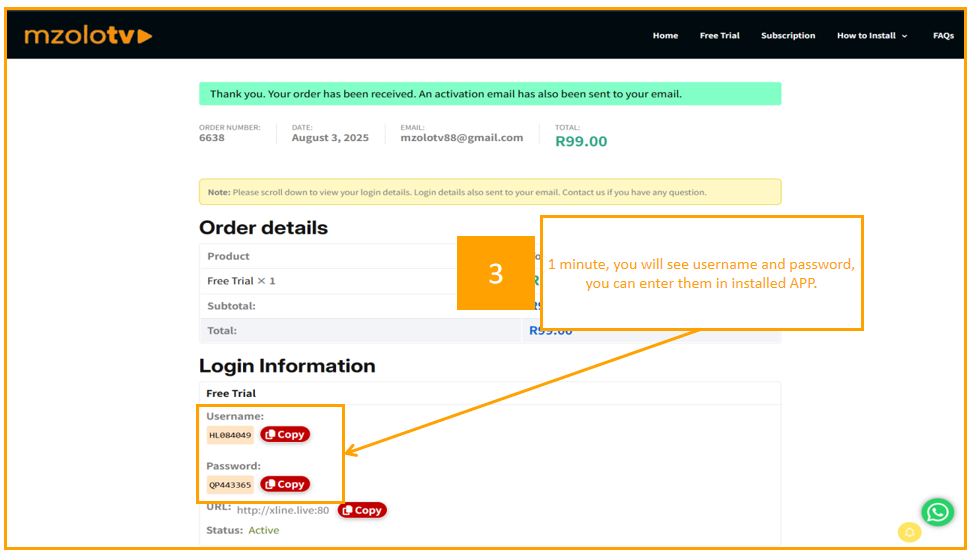Click the yellow Note banner
This screenshot has height=557, width=971.
[x=489, y=192]
